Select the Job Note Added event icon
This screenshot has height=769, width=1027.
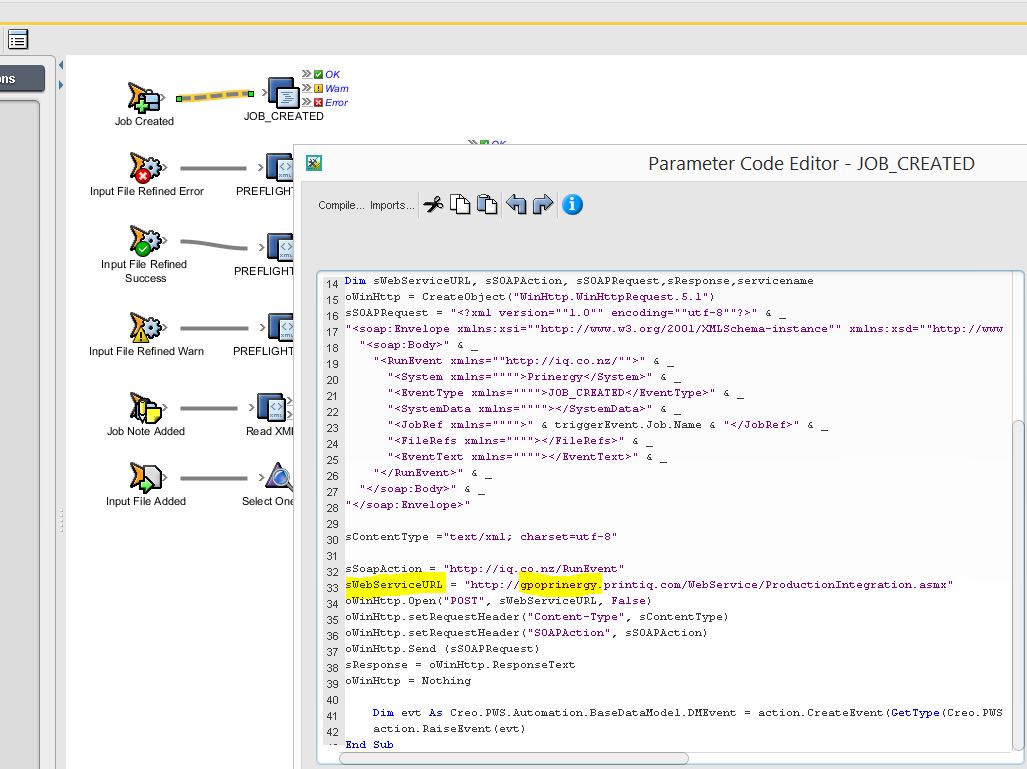pyautogui.click(x=145, y=407)
